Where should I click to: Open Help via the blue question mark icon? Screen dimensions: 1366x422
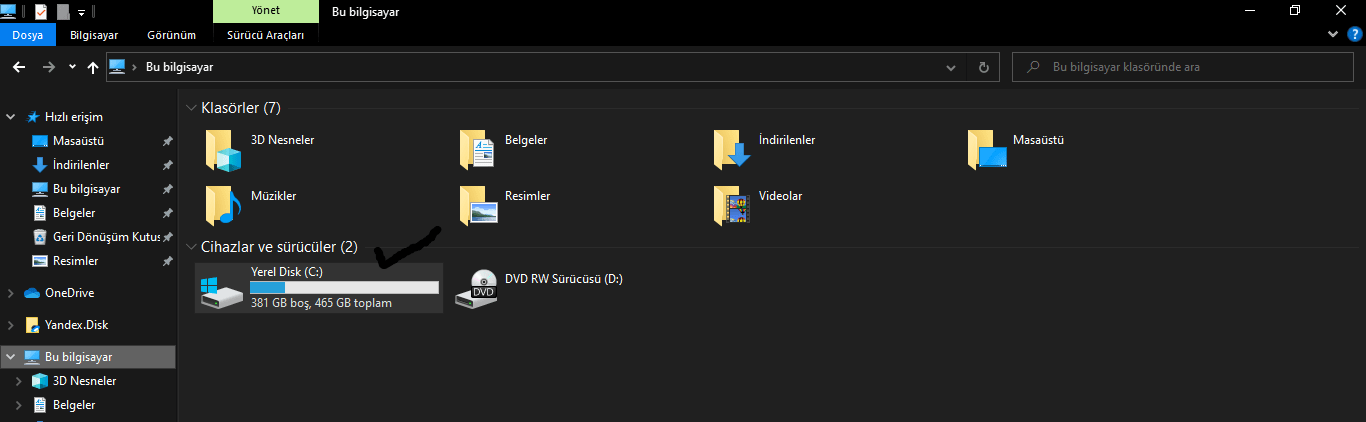1354,34
